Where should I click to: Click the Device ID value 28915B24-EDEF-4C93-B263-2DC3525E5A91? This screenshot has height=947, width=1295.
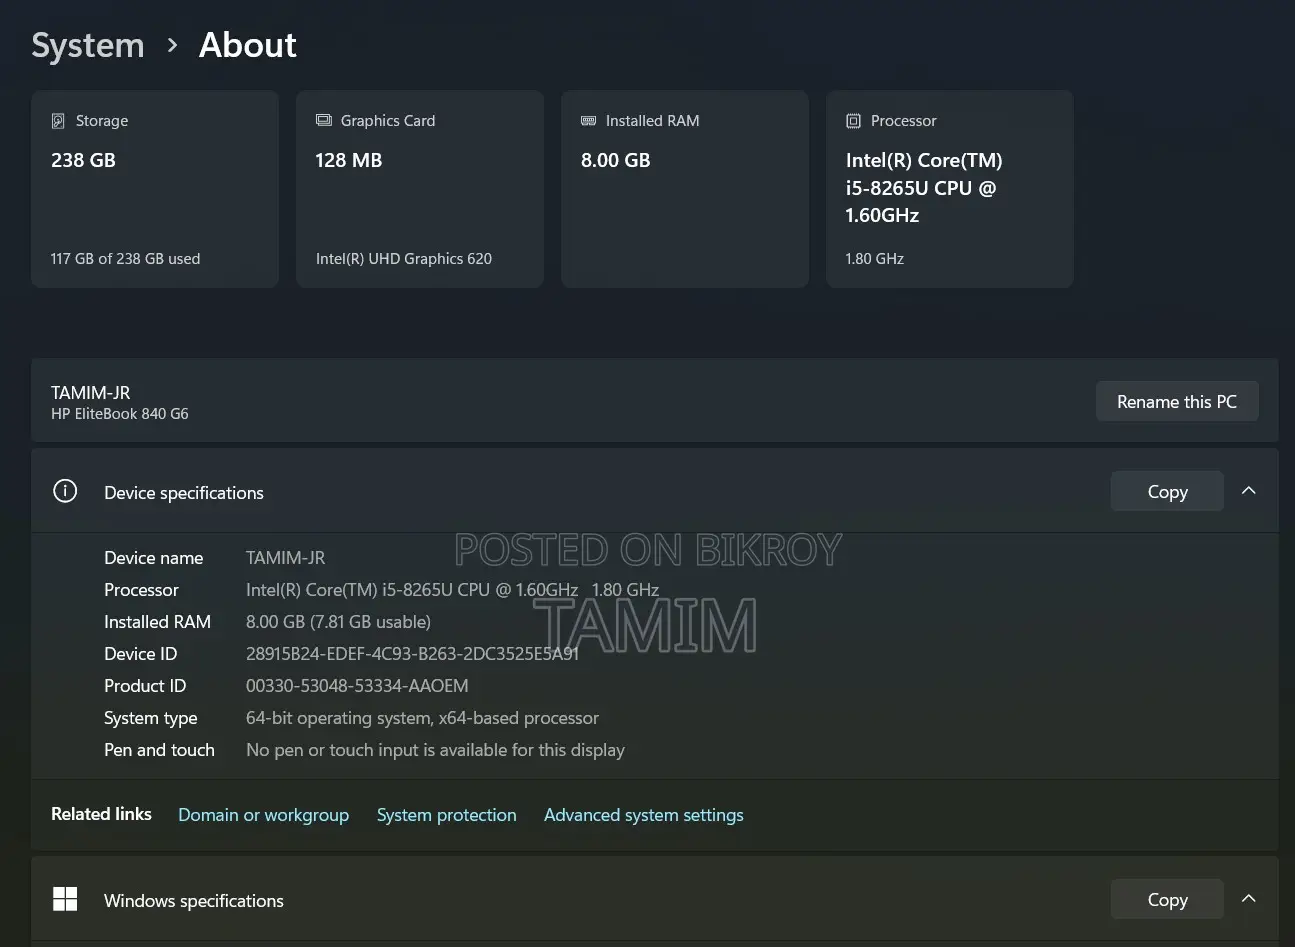point(412,654)
